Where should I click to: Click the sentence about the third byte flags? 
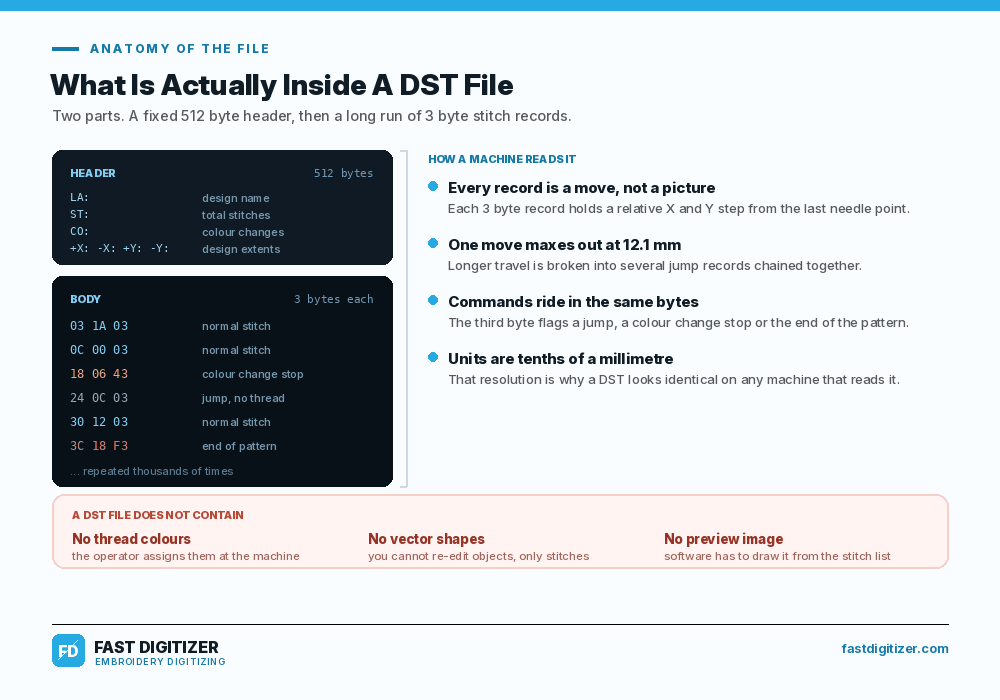[x=679, y=323]
